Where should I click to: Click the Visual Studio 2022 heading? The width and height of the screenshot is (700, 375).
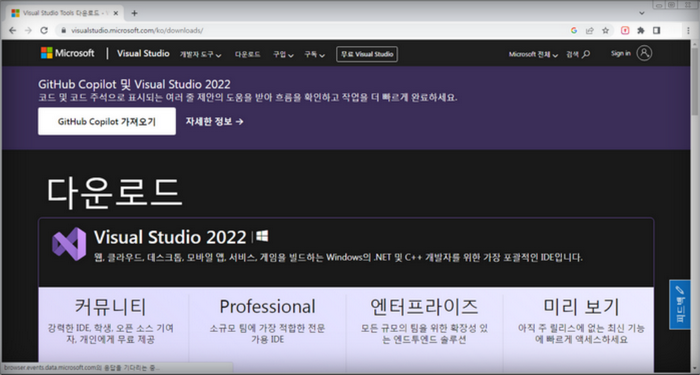tap(170, 237)
